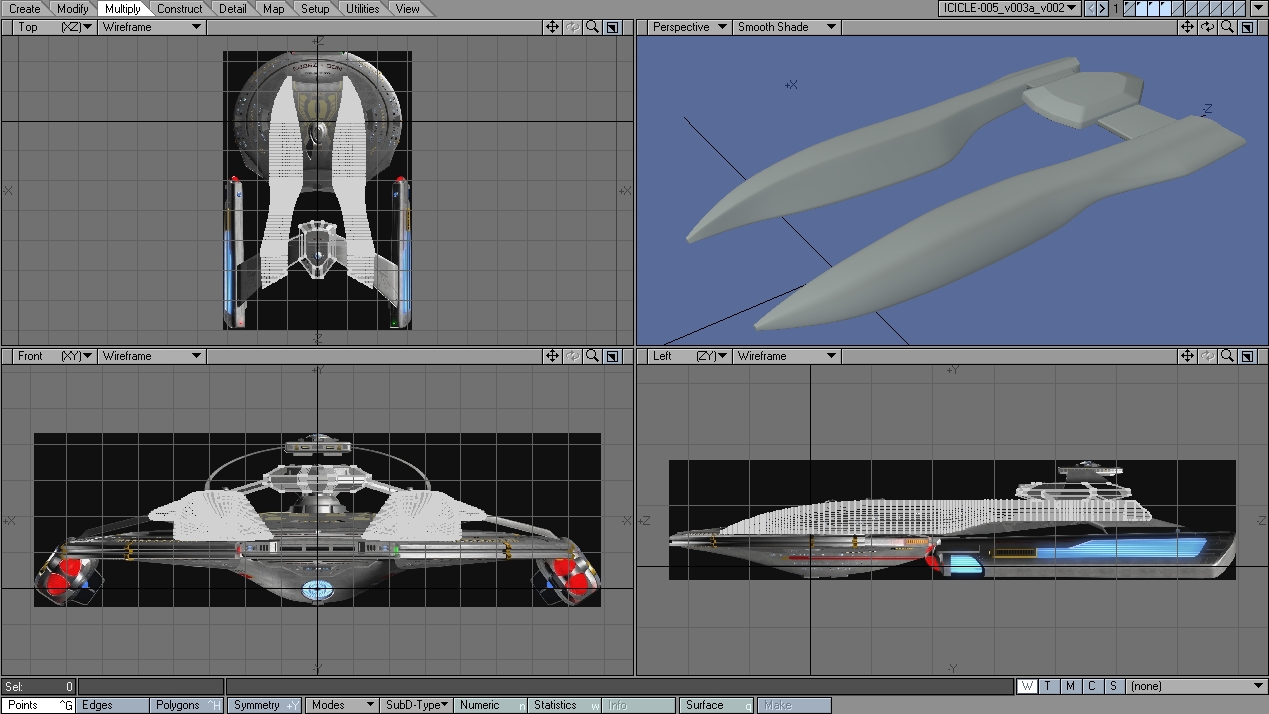Switch selection mode to Edges
The height and width of the screenshot is (714, 1269).
(x=111, y=705)
